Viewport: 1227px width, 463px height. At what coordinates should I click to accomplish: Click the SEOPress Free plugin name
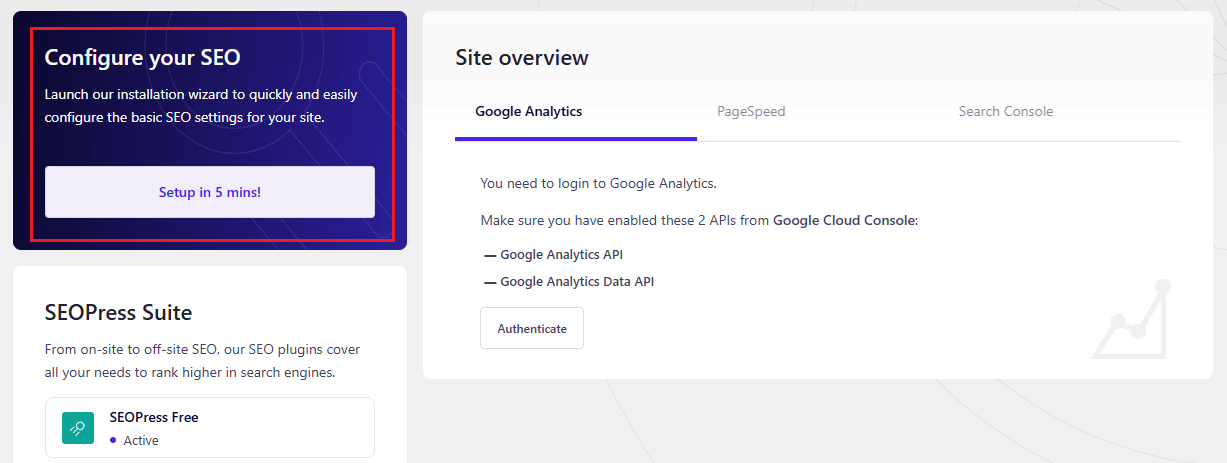tap(154, 417)
